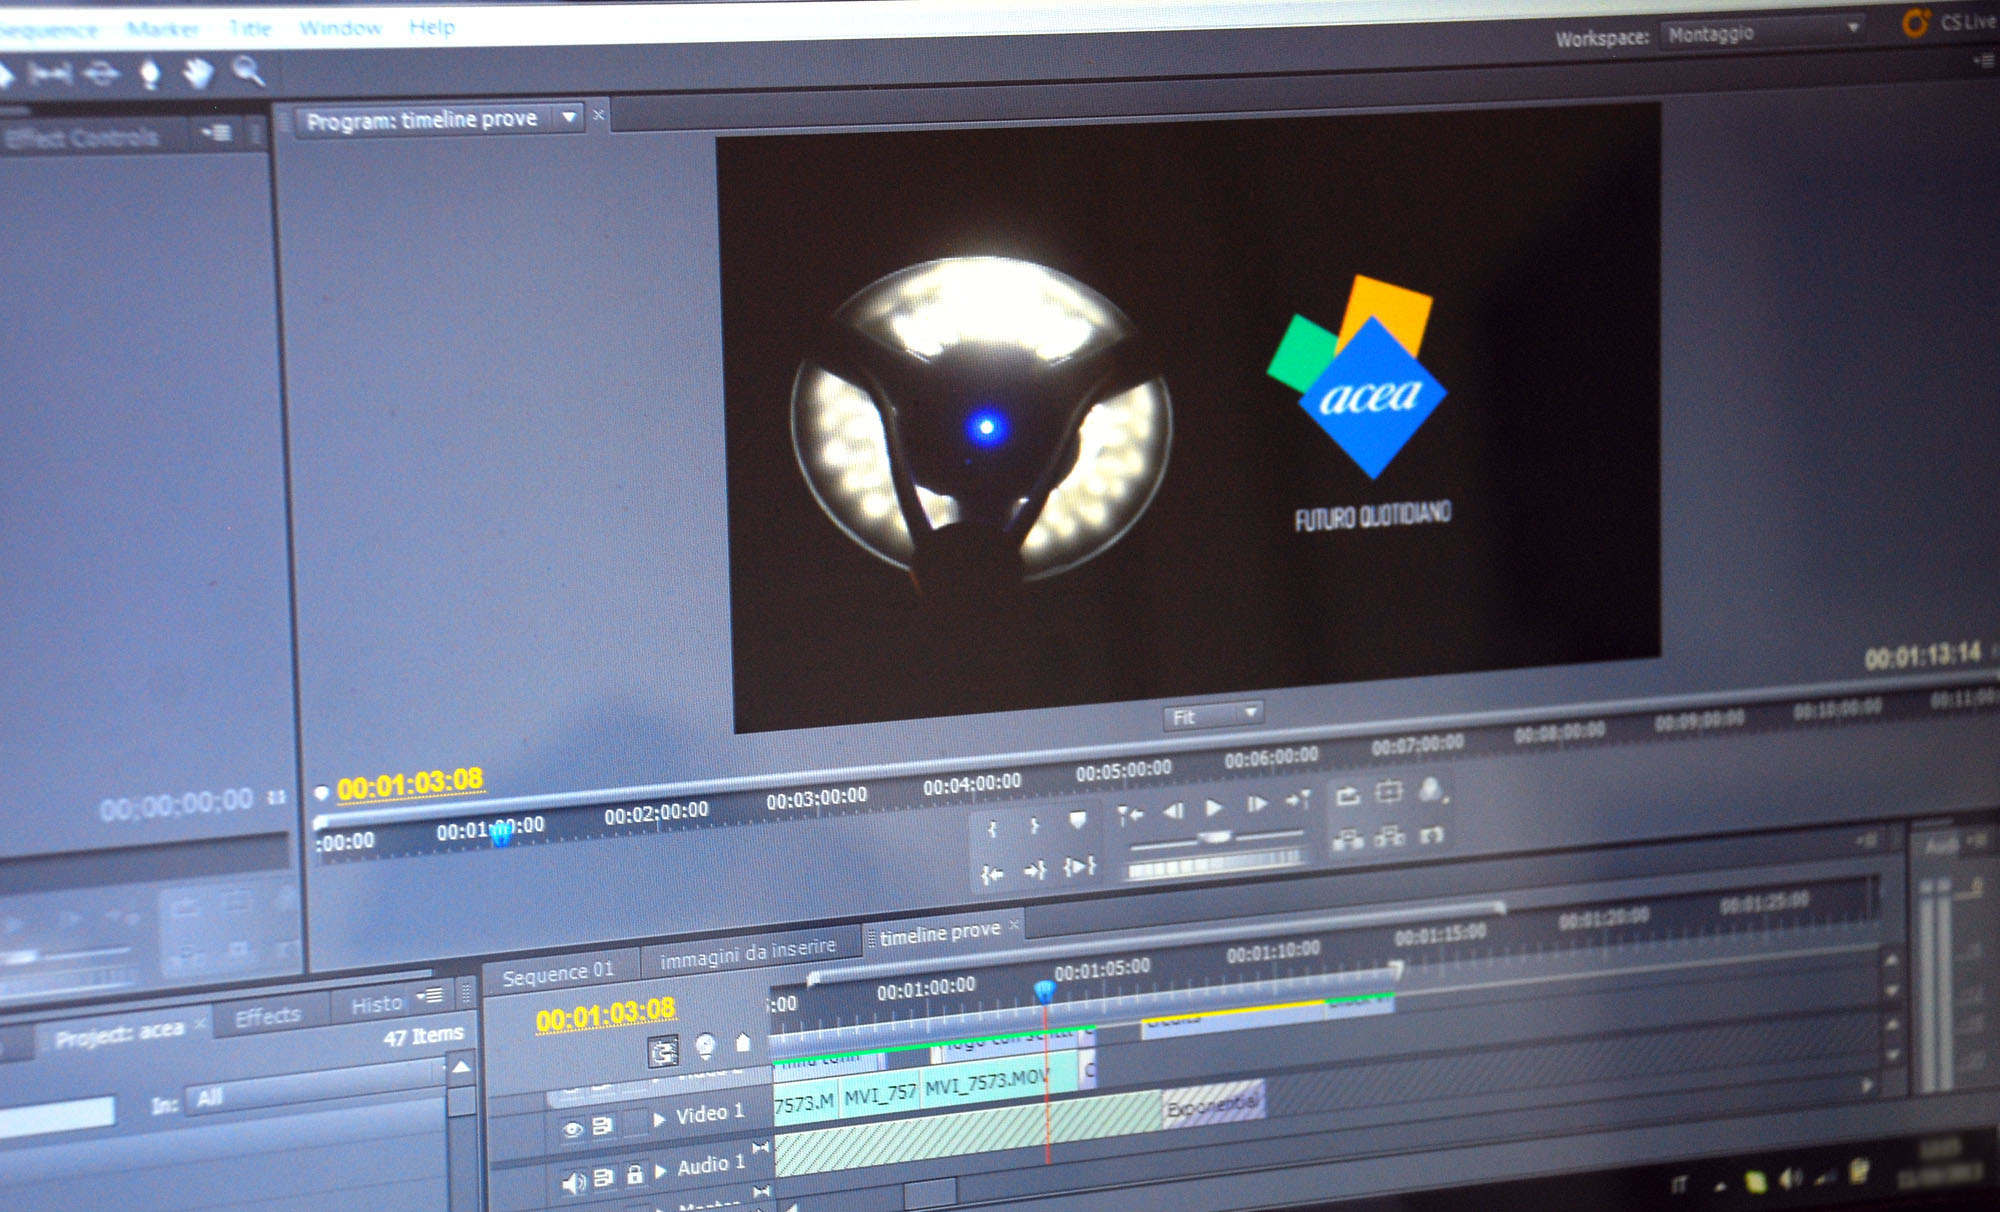The height and width of the screenshot is (1212, 2000).
Task: Switch to the Effects panel tab
Action: 267,1017
